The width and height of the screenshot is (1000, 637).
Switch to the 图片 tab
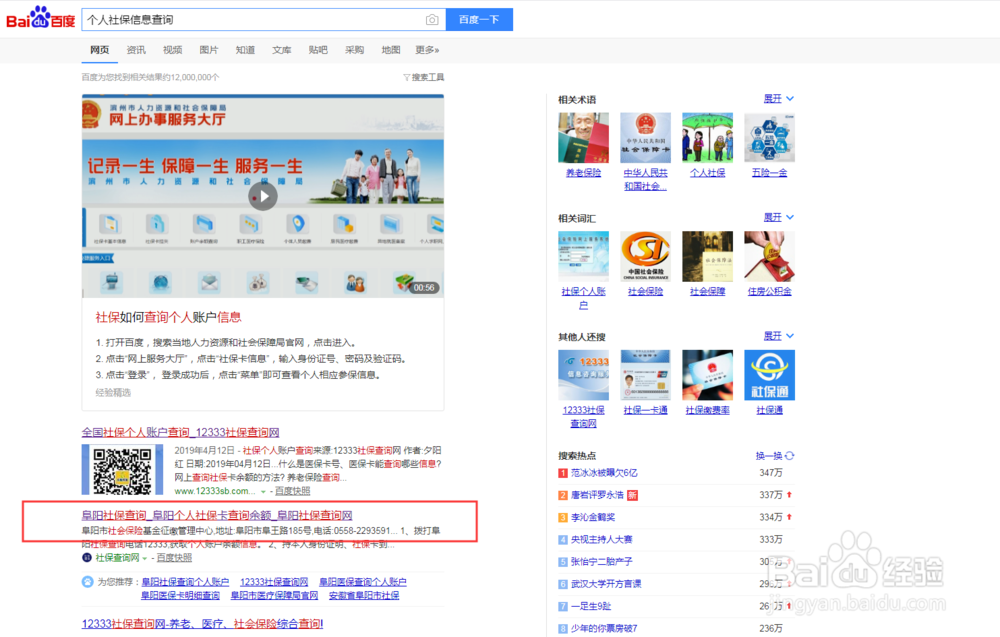click(209, 50)
